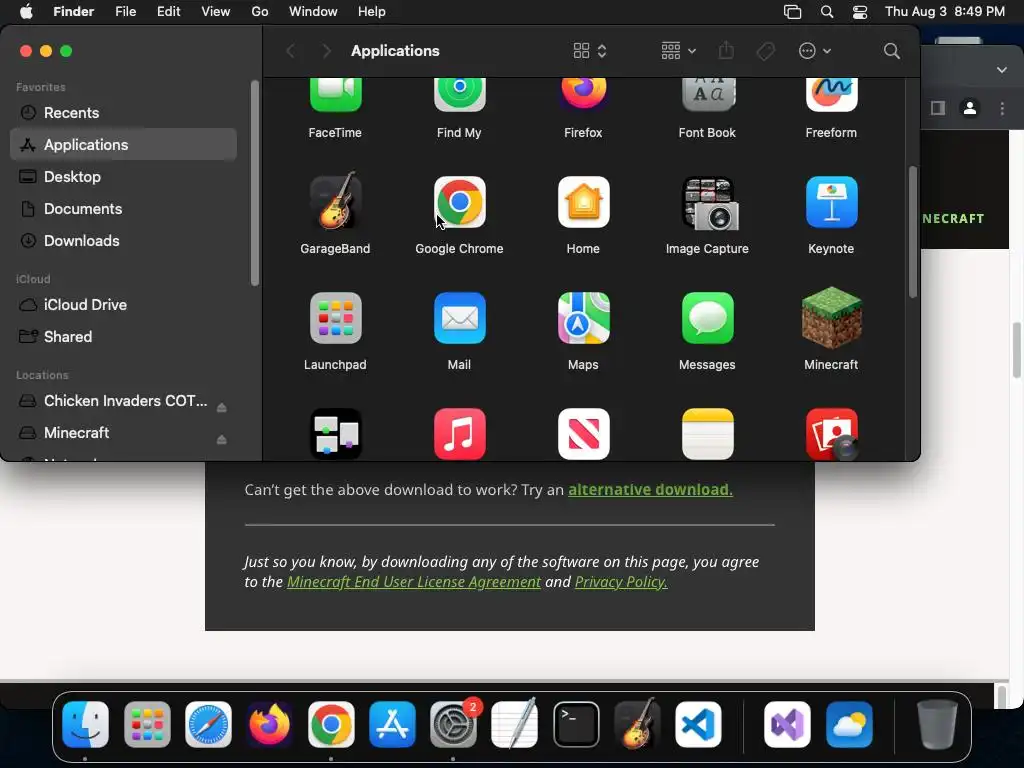The image size is (1024, 768).
Task: Open Control Center in menu bar
Action: pyautogui.click(x=860, y=12)
